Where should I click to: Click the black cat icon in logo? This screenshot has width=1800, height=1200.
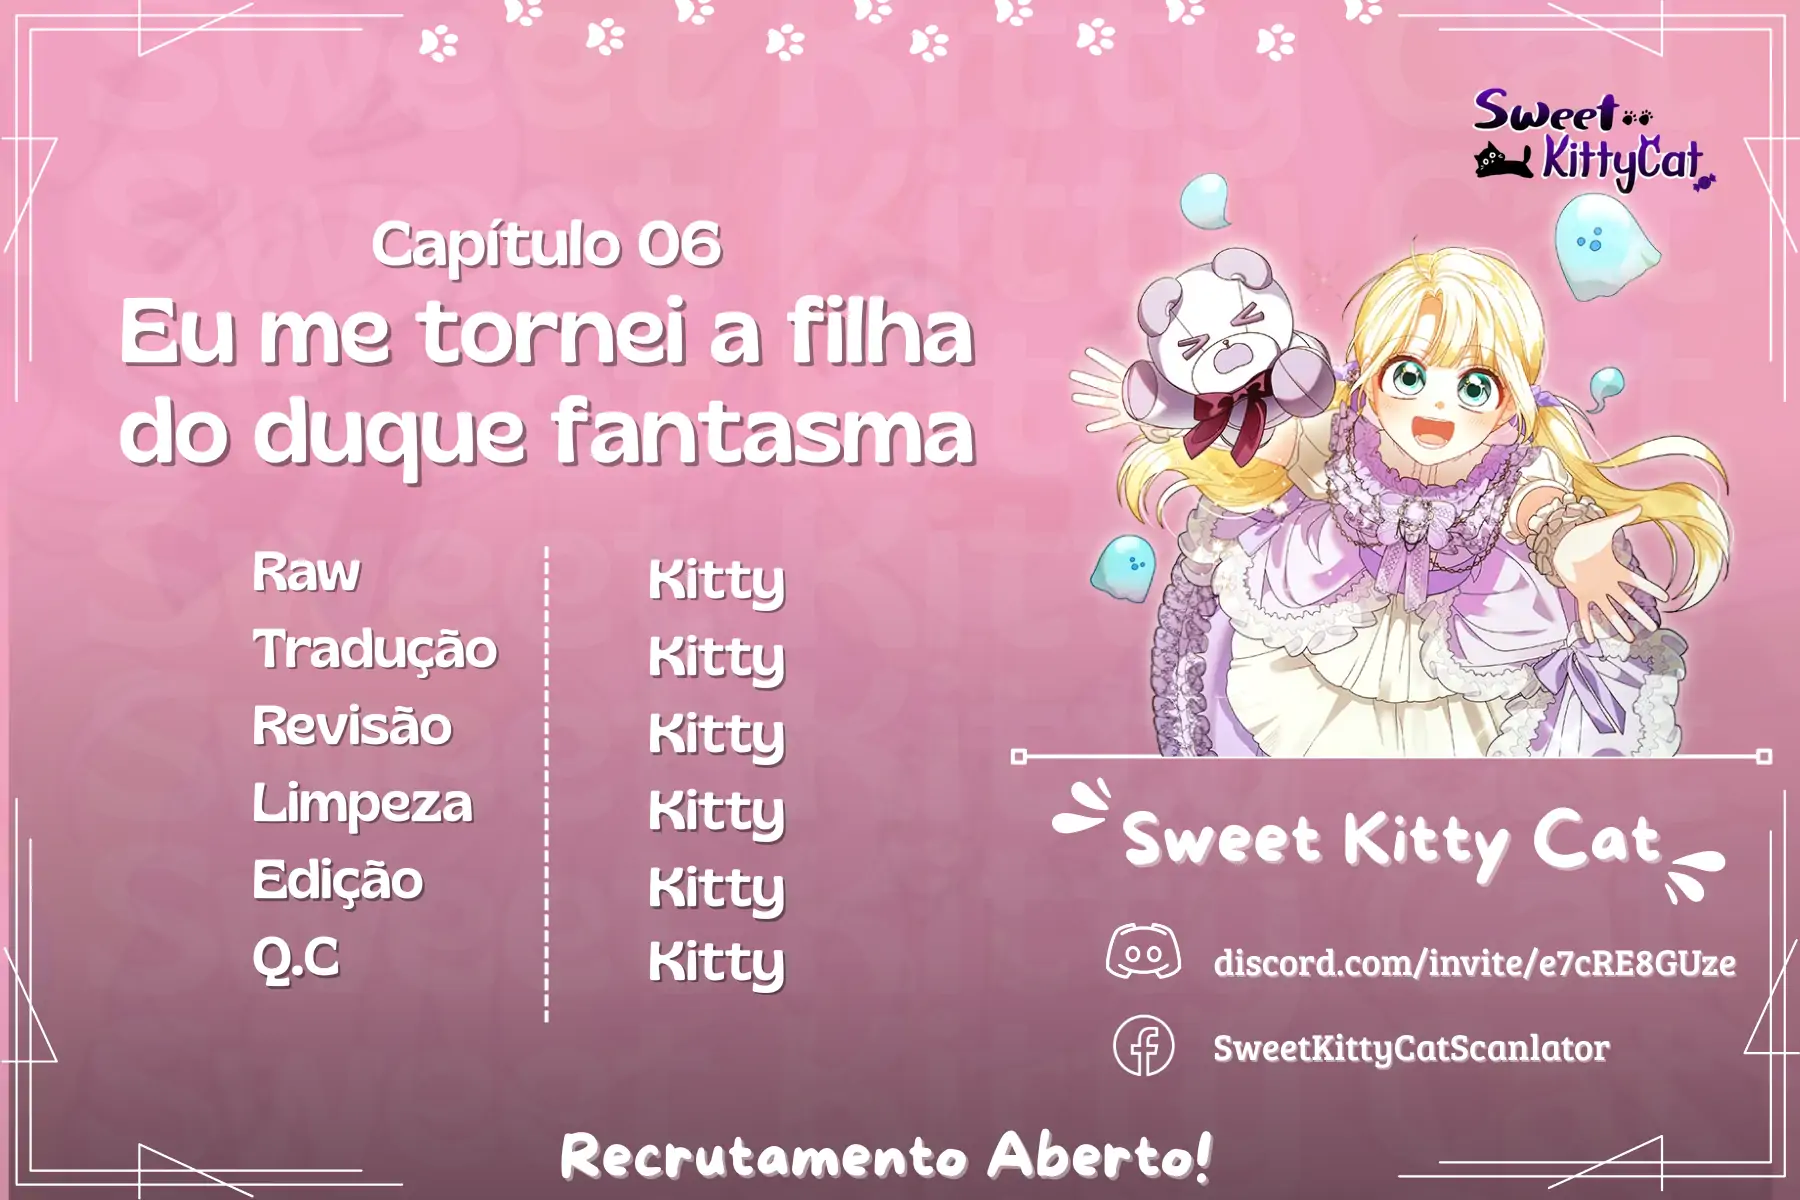(x=1504, y=161)
